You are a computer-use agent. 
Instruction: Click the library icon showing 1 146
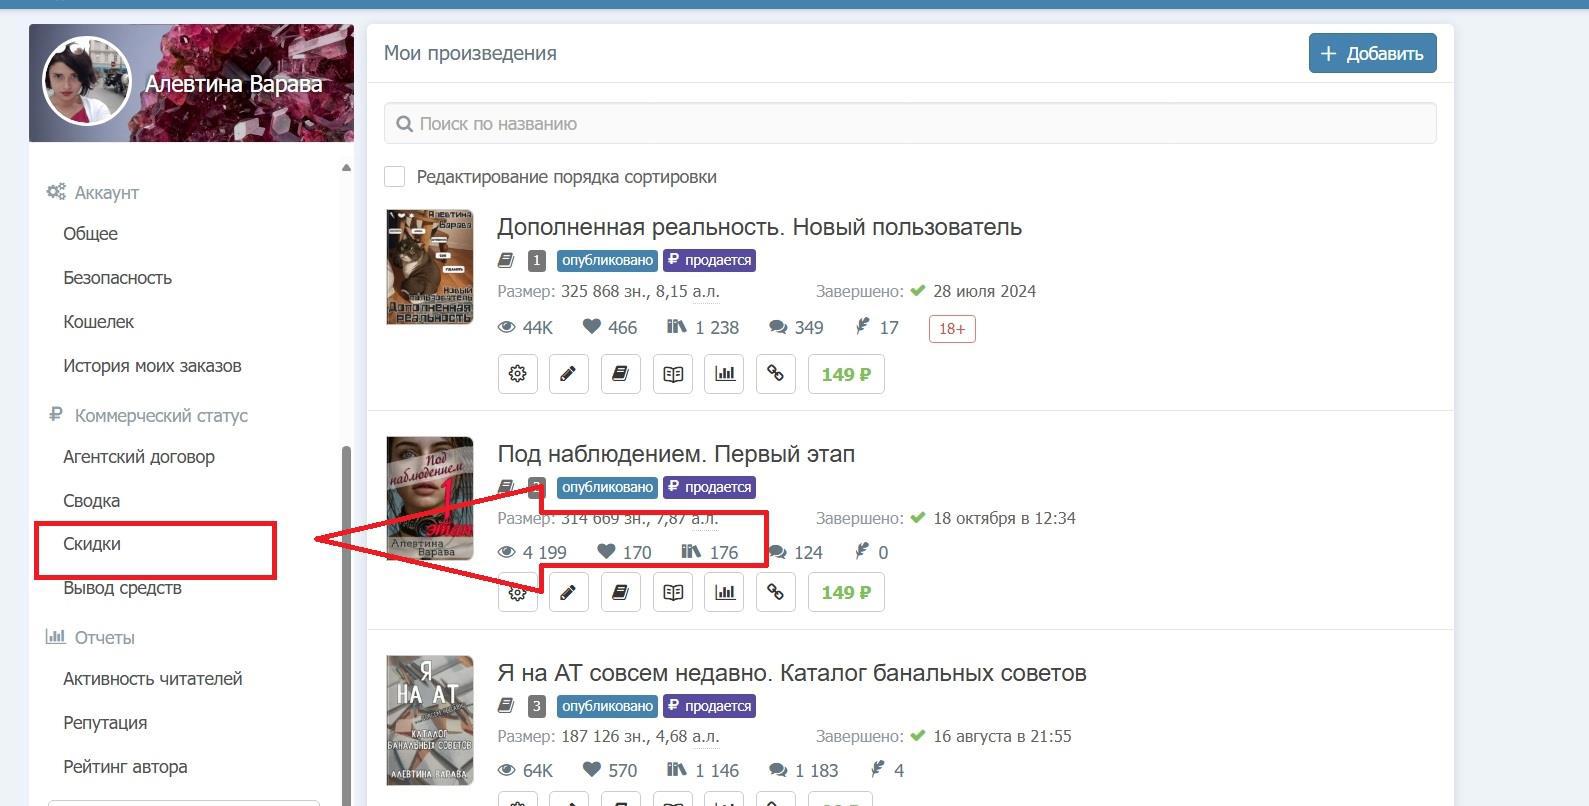(x=676, y=770)
